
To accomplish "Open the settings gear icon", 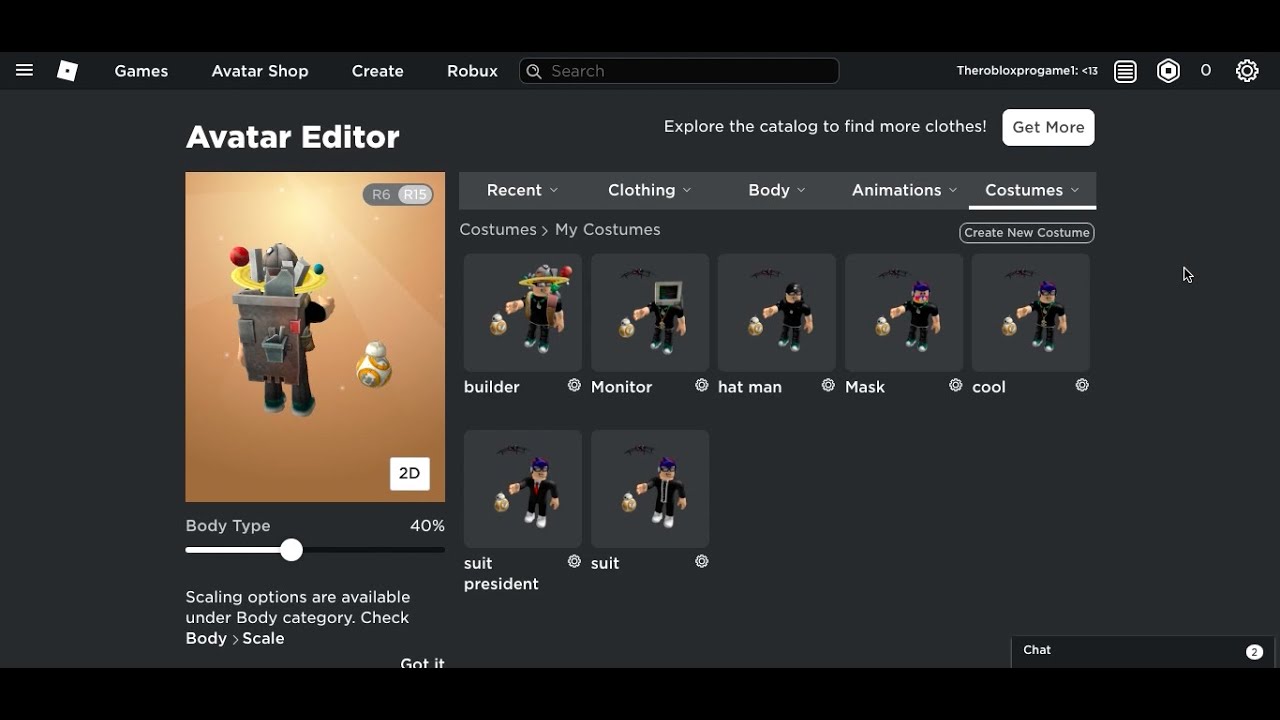I will click(x=1247, y=71).
